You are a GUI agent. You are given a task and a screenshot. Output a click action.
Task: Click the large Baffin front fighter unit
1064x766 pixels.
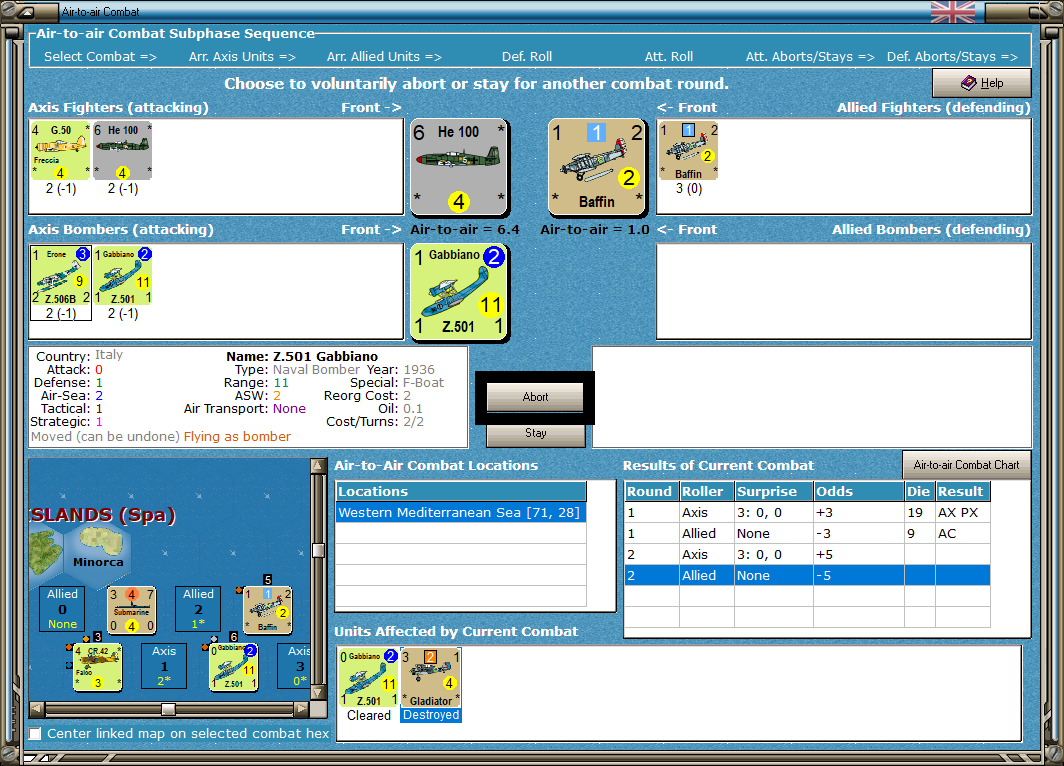(x=596, y=168)
